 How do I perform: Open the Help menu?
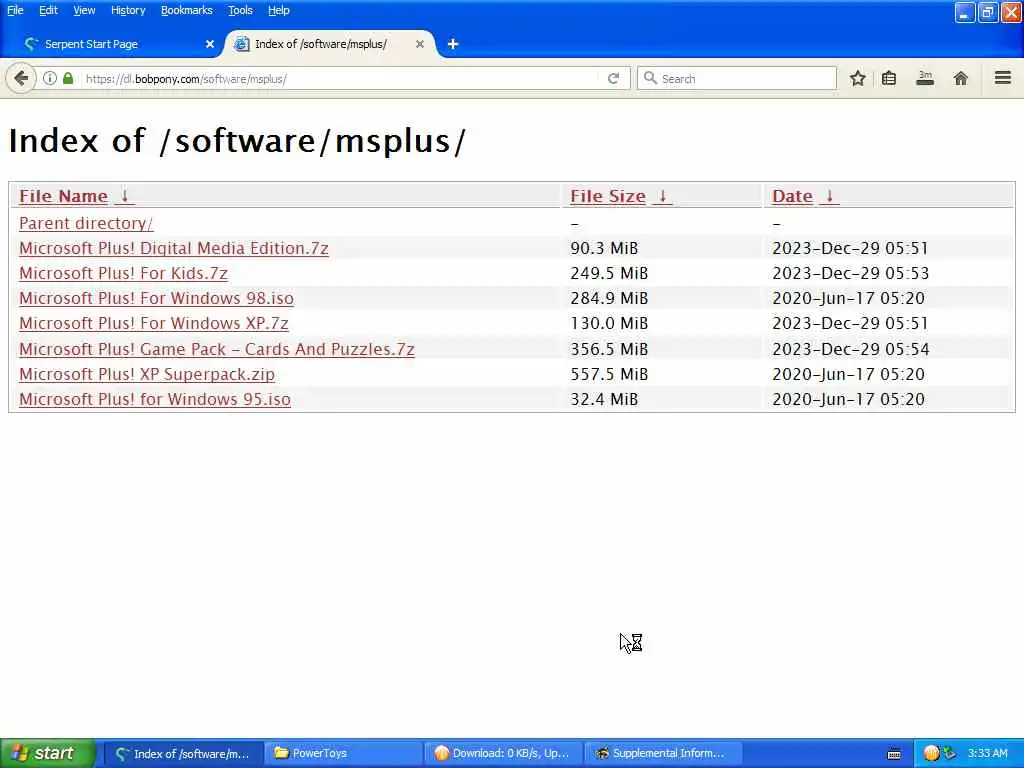point(279,10)
